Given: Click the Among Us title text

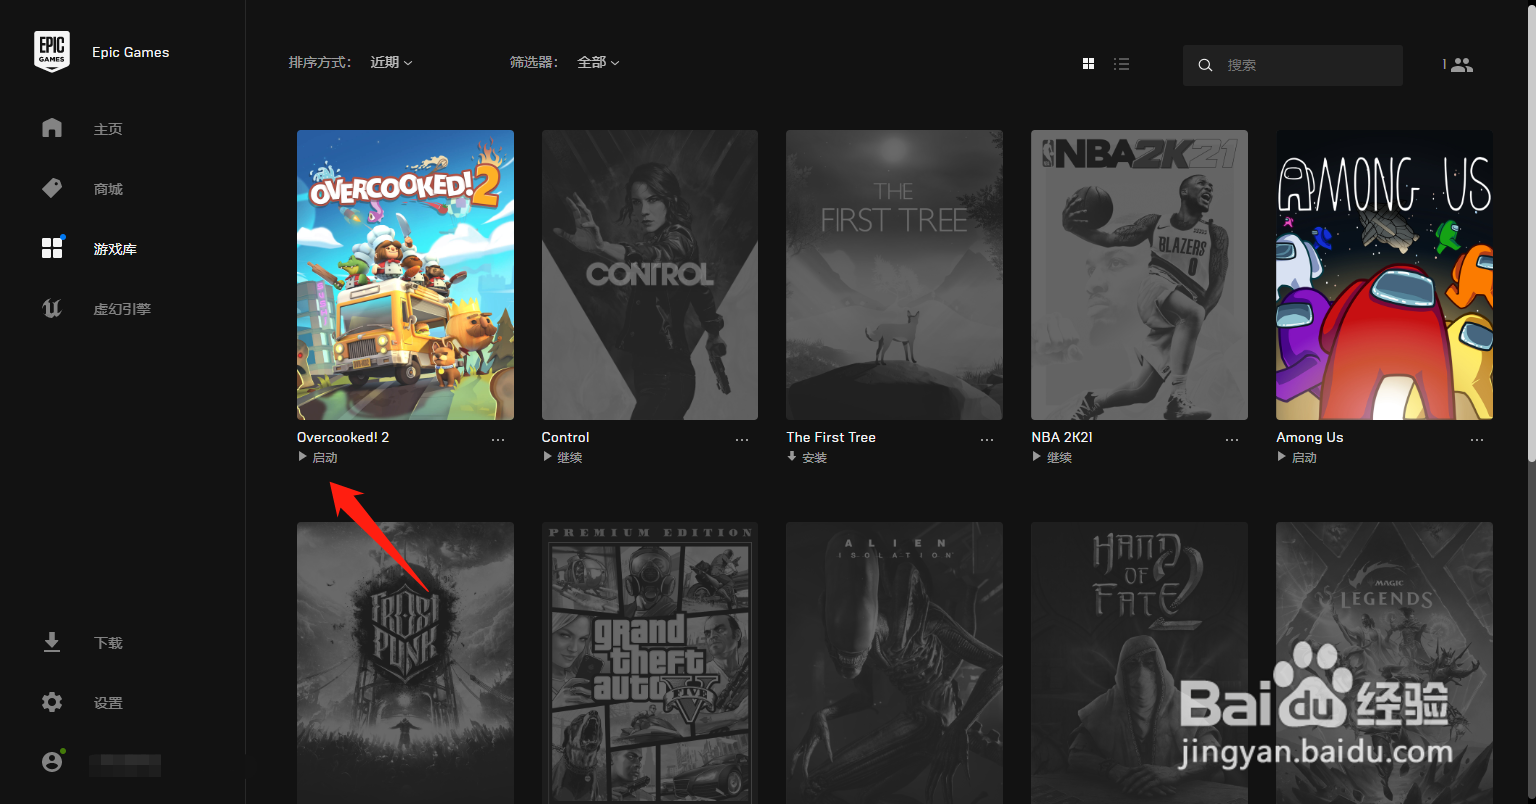Looking at the screenshot, I should [1309, 437].
